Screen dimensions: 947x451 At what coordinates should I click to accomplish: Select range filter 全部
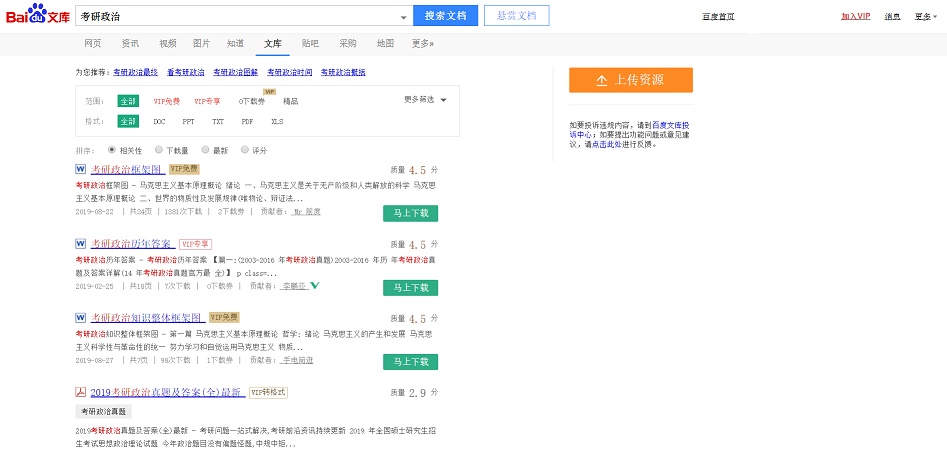click(128, 101)
